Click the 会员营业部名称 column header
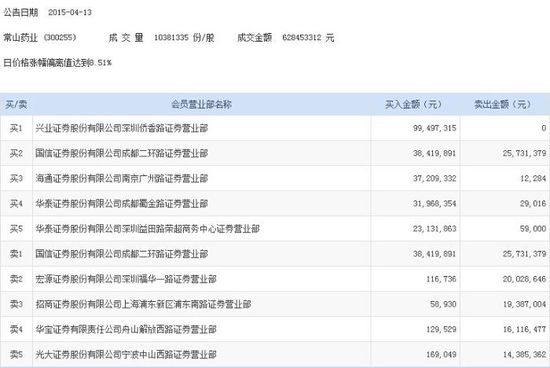The height and width of the screenshot is (368, 550). click(201, 104)
